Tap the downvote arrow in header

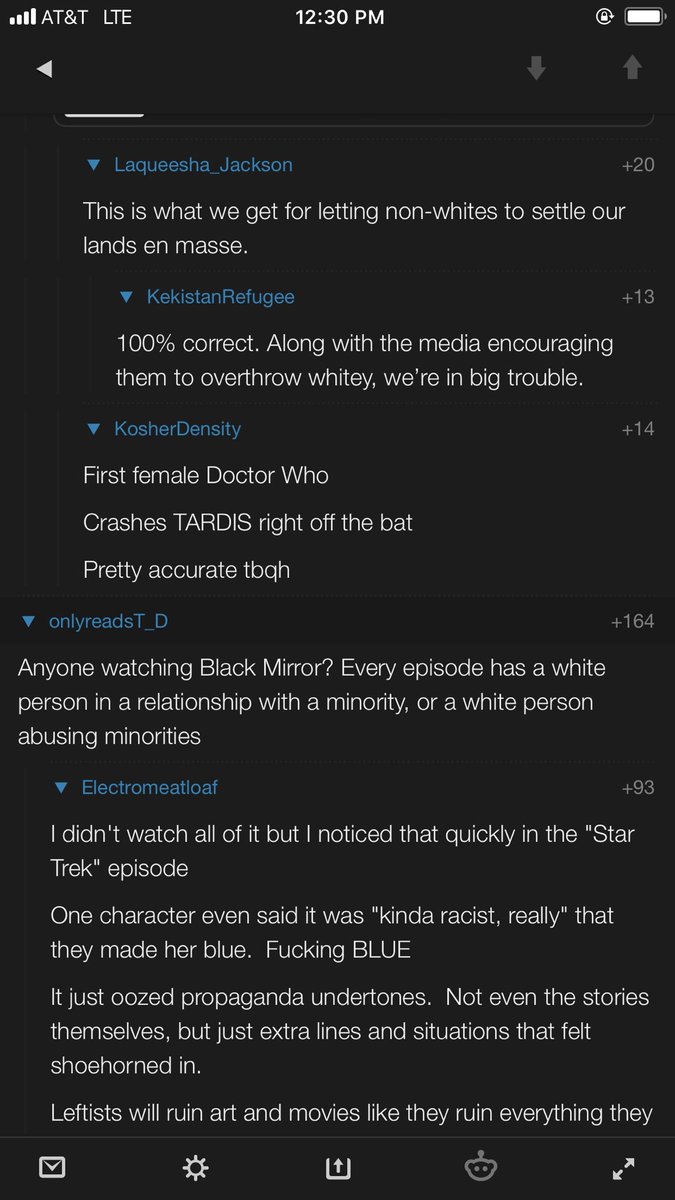click(x=537, y=68)
